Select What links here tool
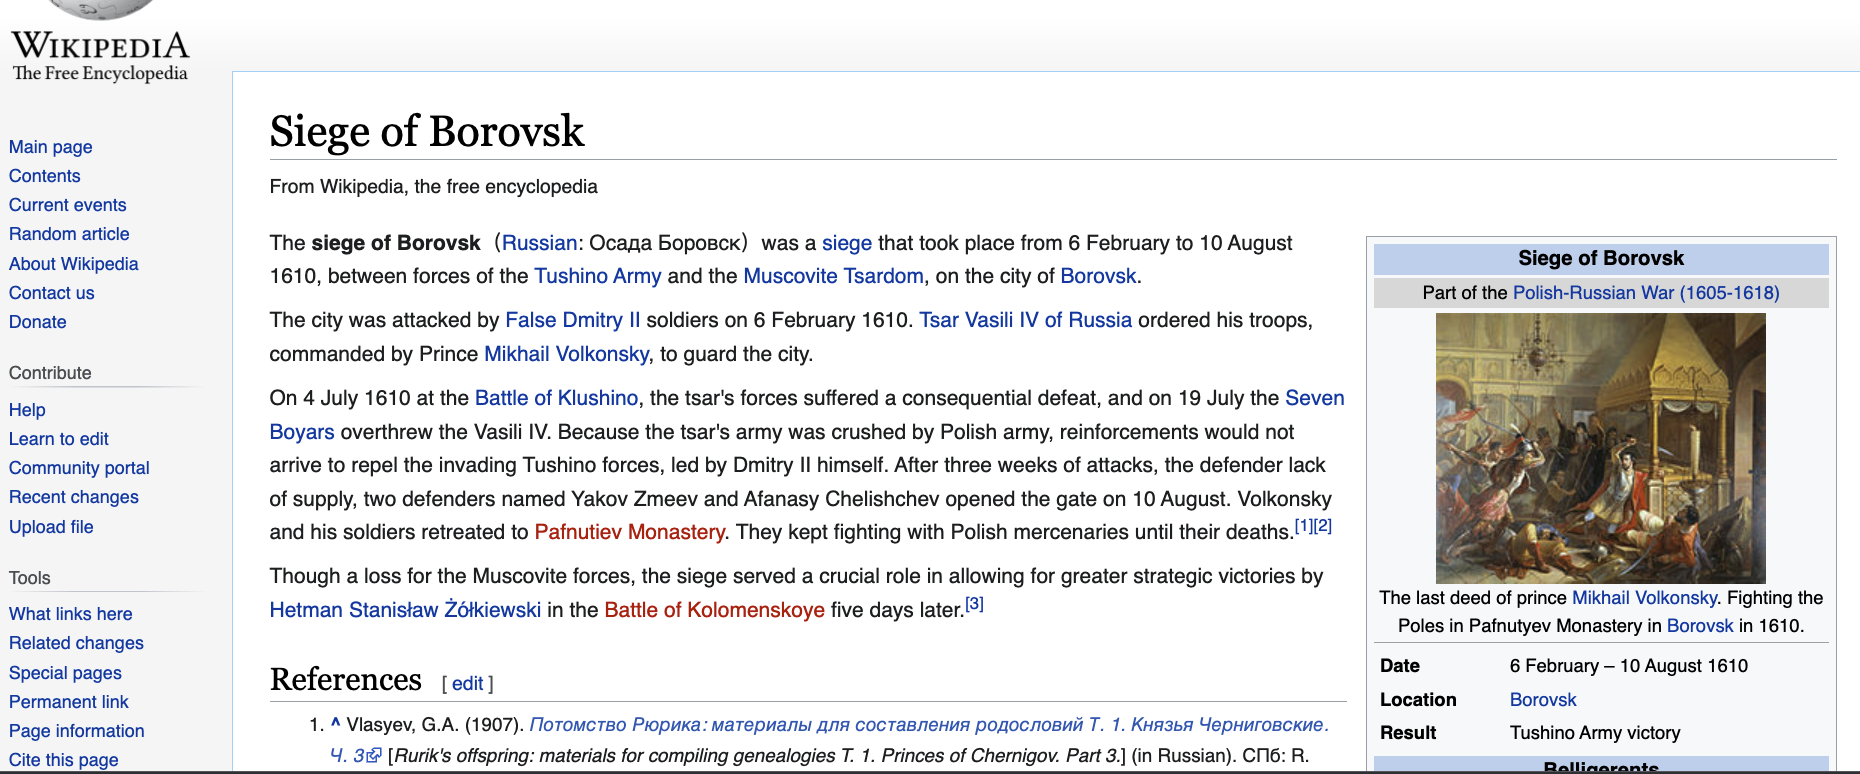This screenshot has width=1860, height=774. point(71,614)
